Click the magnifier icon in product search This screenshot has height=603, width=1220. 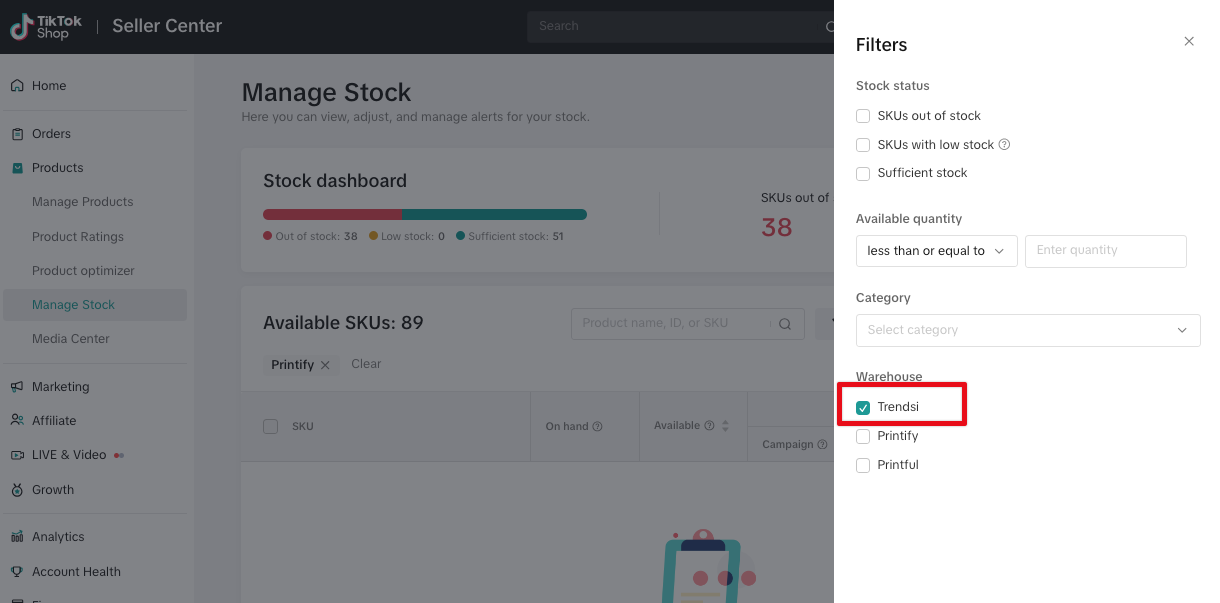[x=785, y=324]
